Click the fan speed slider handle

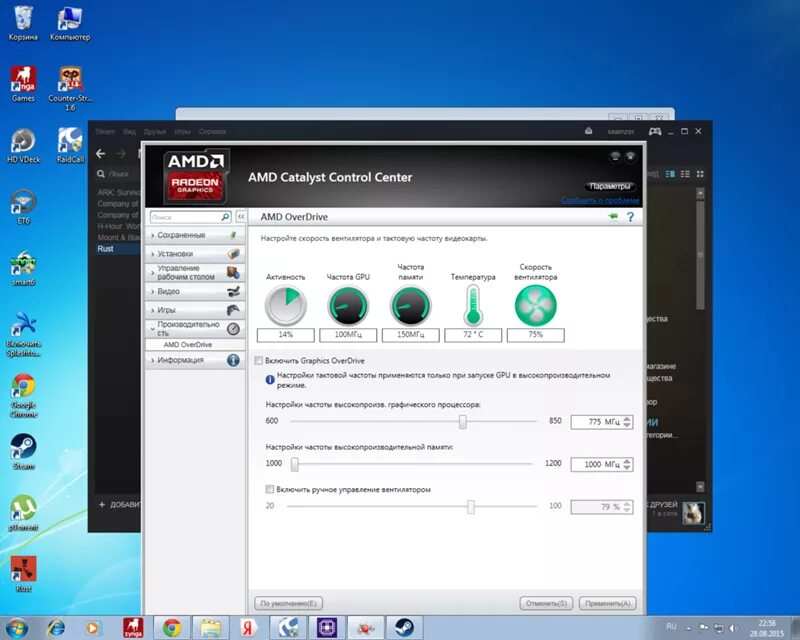(x=470, y=506)
